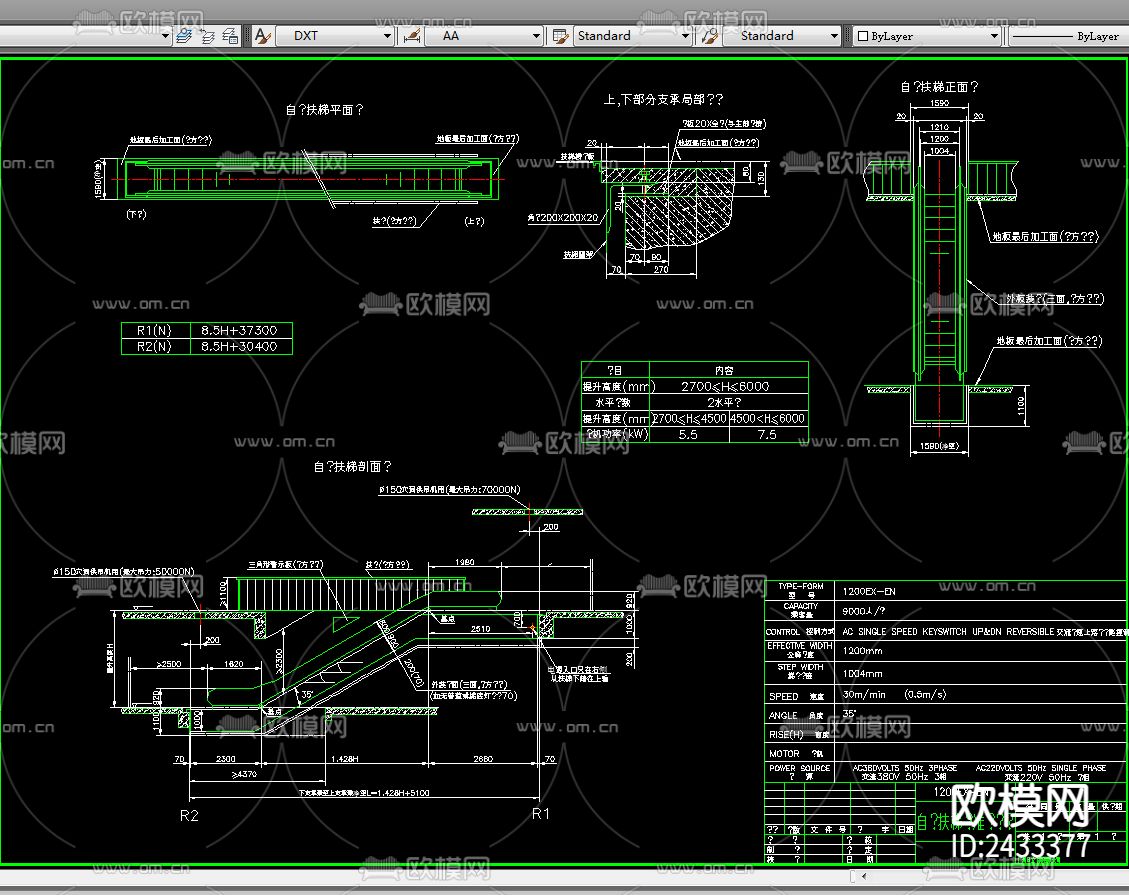The width and height of the screenshot is (1129, 895).
Task: Click the 2510 dimension in section view
Action: click(480, 629)
